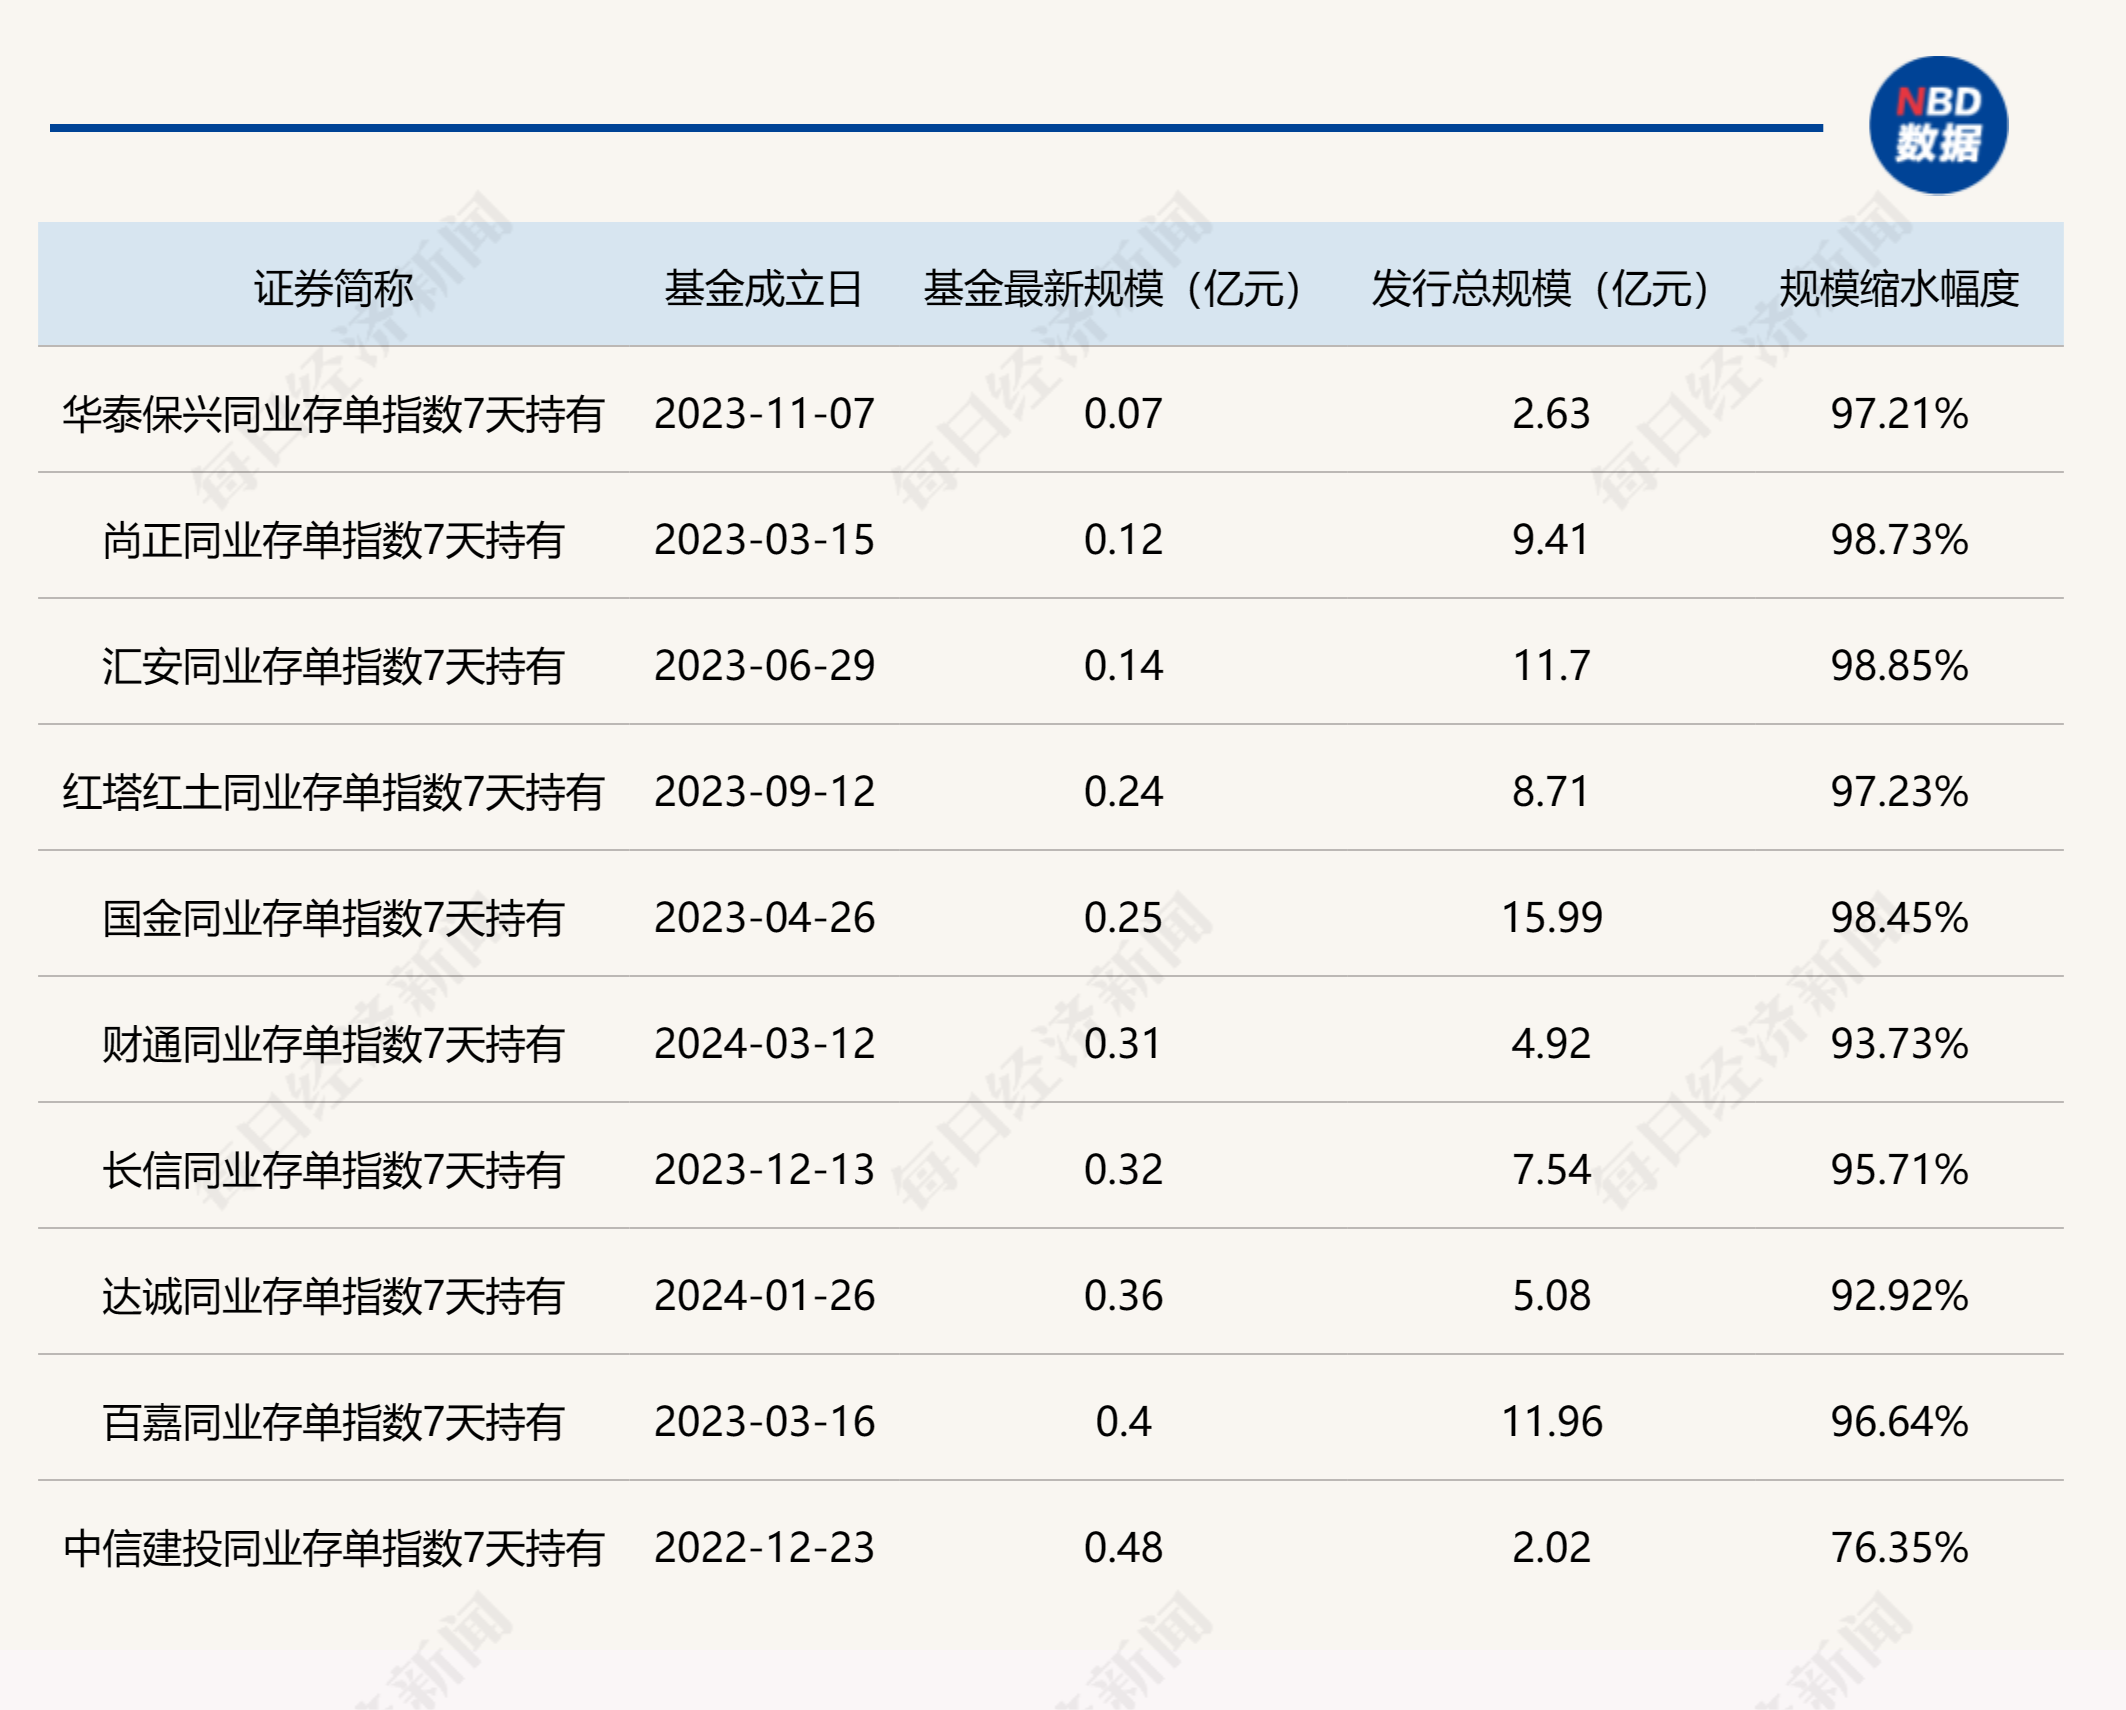Screen dimensions: 2126x1710
Task: Click the 基金成立日 column header
Action: (x=764, y=289)
